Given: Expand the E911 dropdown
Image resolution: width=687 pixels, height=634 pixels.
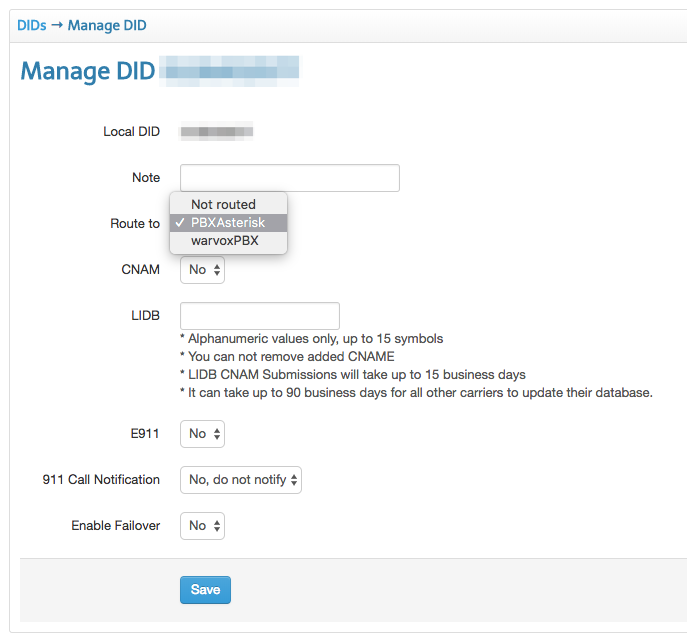Looking at the screenshot, I should [202, 433].
